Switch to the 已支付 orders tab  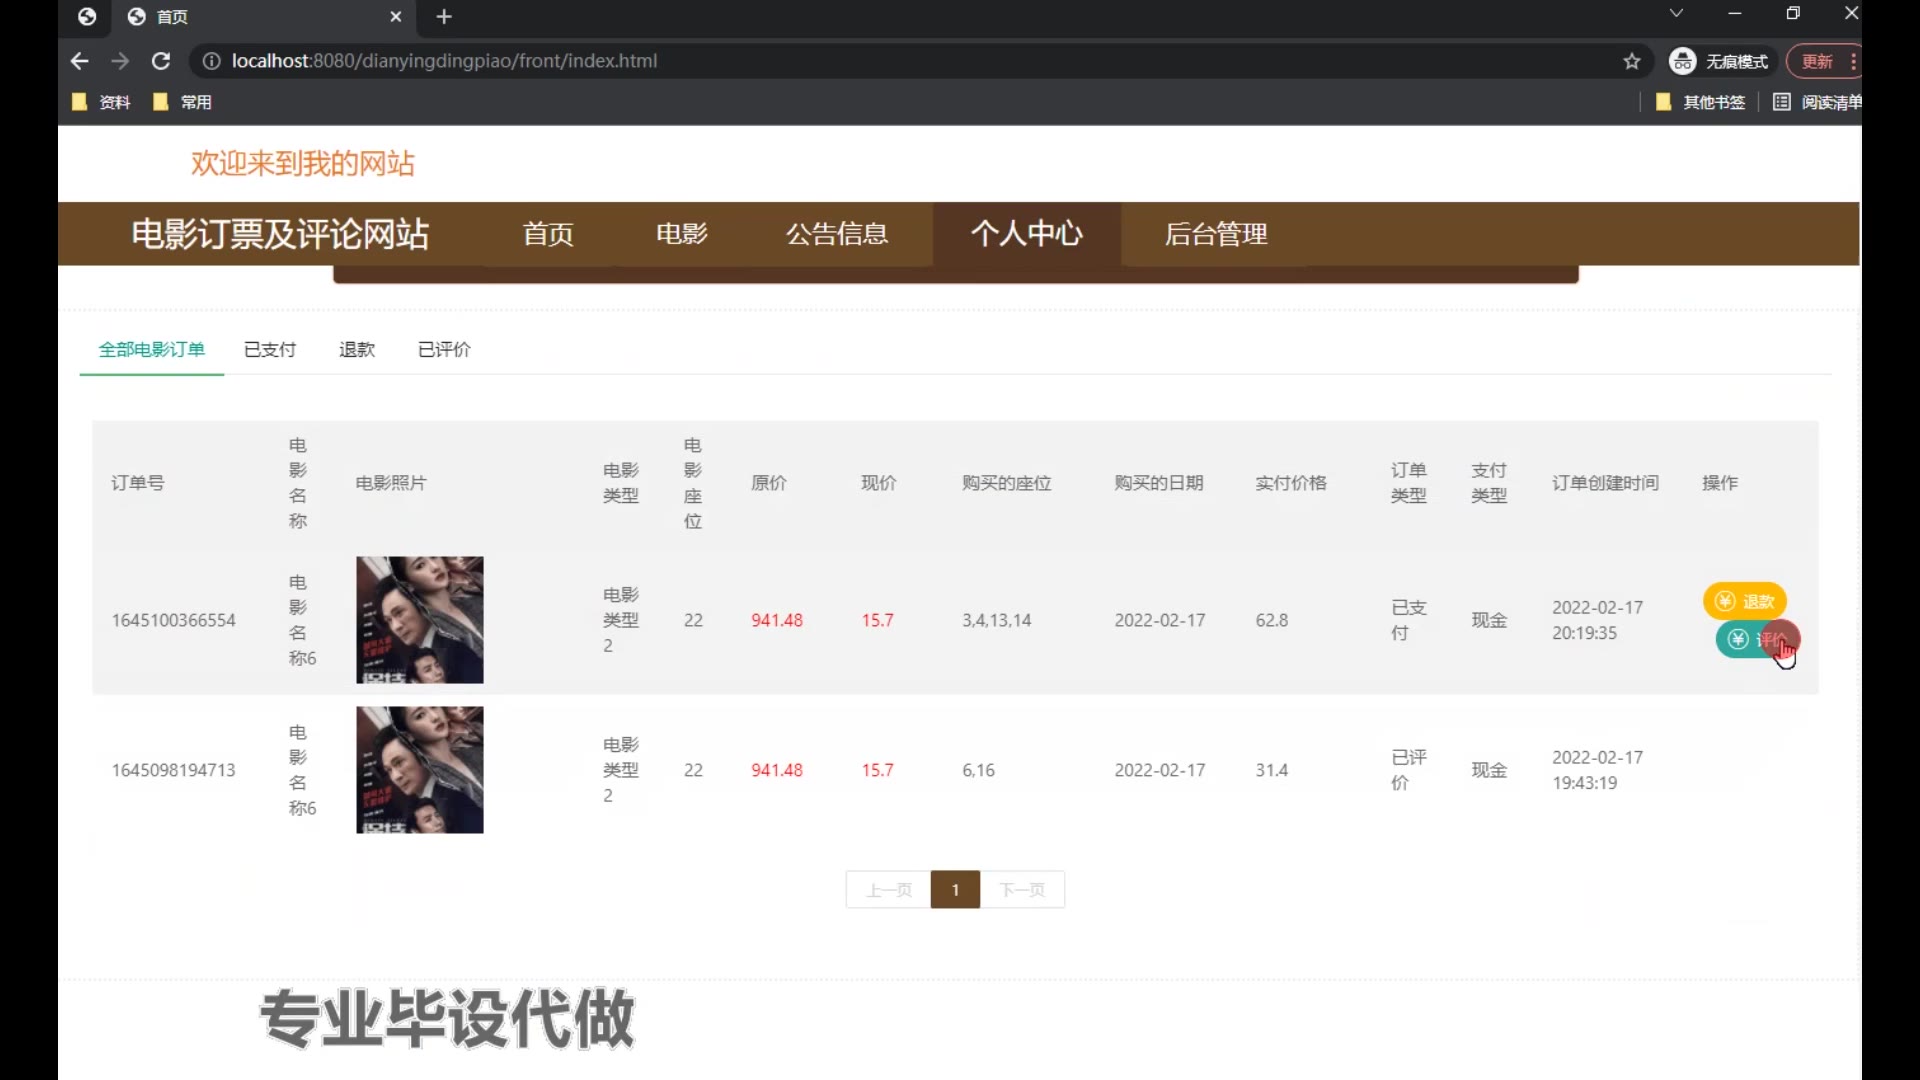tap(270, 349)
